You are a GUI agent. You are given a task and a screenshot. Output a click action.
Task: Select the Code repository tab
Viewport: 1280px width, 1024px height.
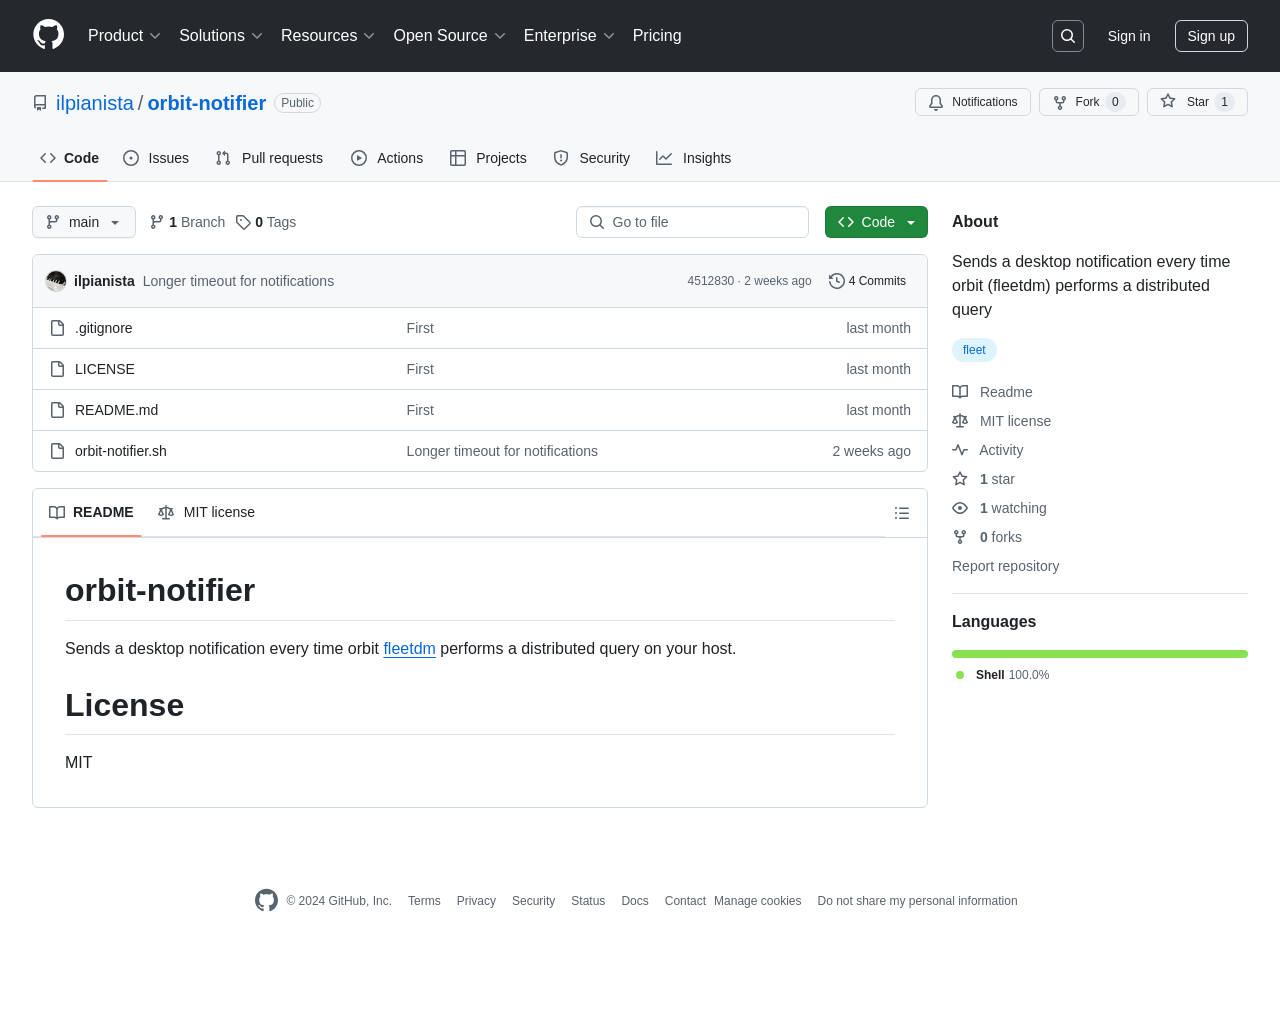70,158
